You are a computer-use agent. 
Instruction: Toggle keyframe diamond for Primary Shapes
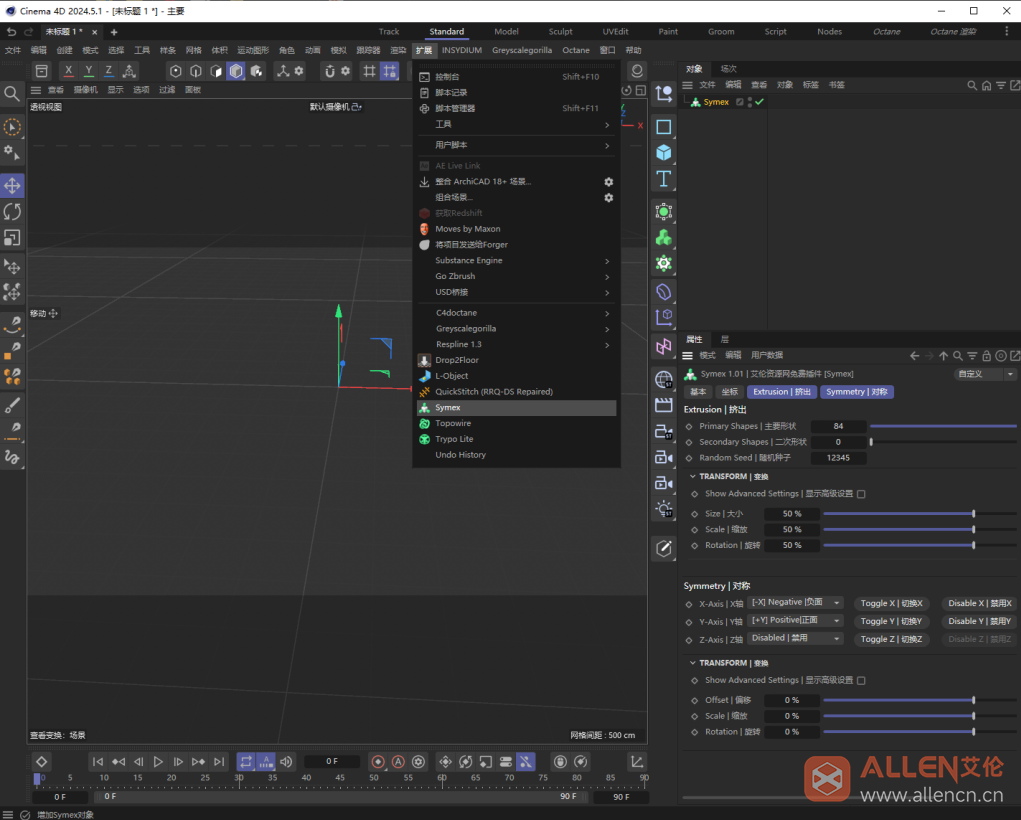coord(689,427)
